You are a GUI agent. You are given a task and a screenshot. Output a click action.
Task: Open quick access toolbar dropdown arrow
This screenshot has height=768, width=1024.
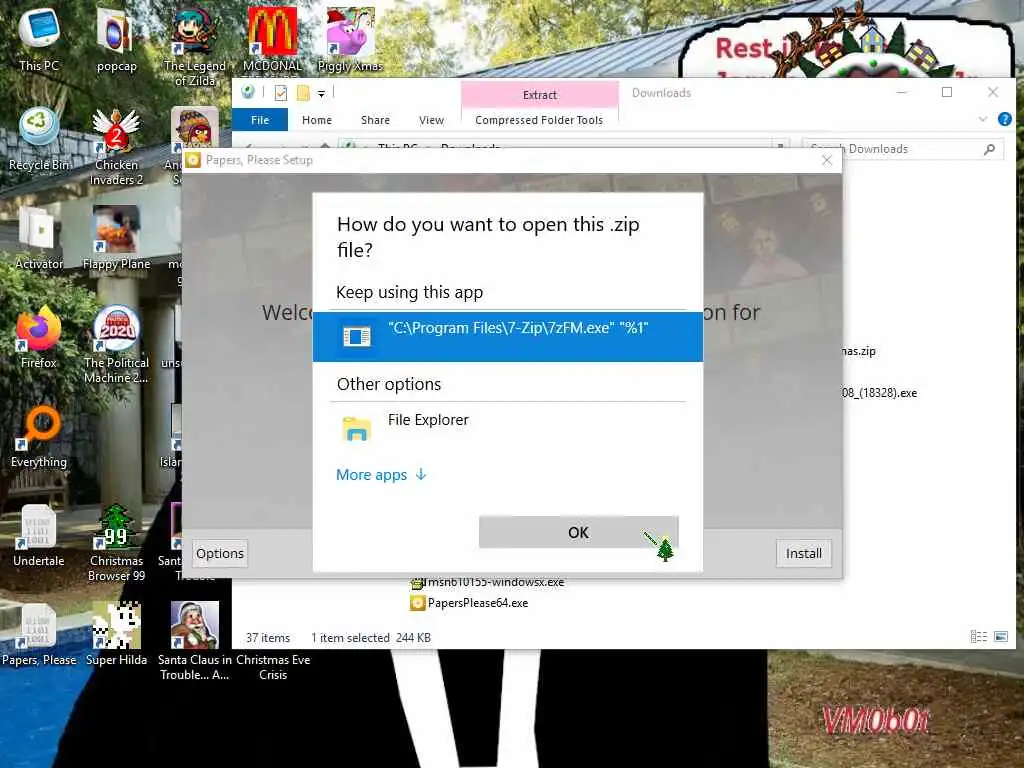pos(321,93)
